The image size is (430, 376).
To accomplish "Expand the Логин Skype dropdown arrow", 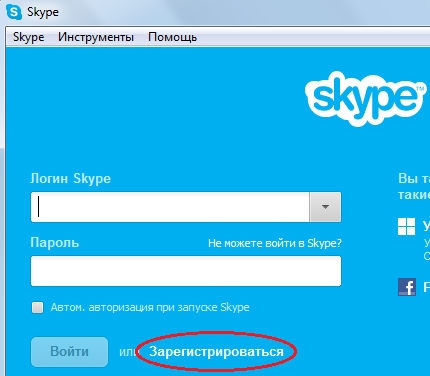I will coord(325,207).
